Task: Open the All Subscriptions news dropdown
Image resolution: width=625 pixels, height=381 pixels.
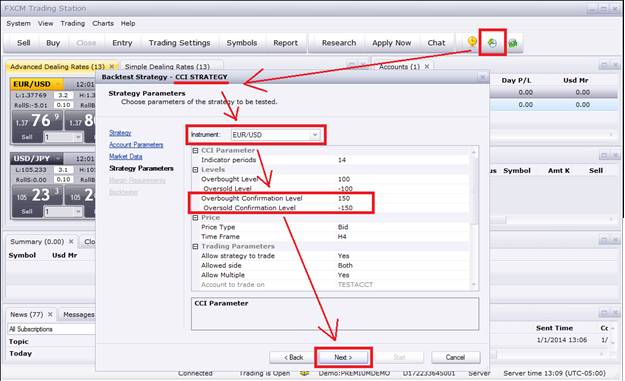Action: coord(52,329)
